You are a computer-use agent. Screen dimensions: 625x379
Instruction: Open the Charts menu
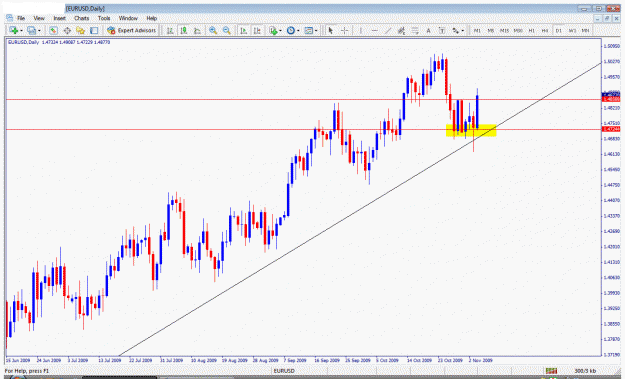coord(81,18)
